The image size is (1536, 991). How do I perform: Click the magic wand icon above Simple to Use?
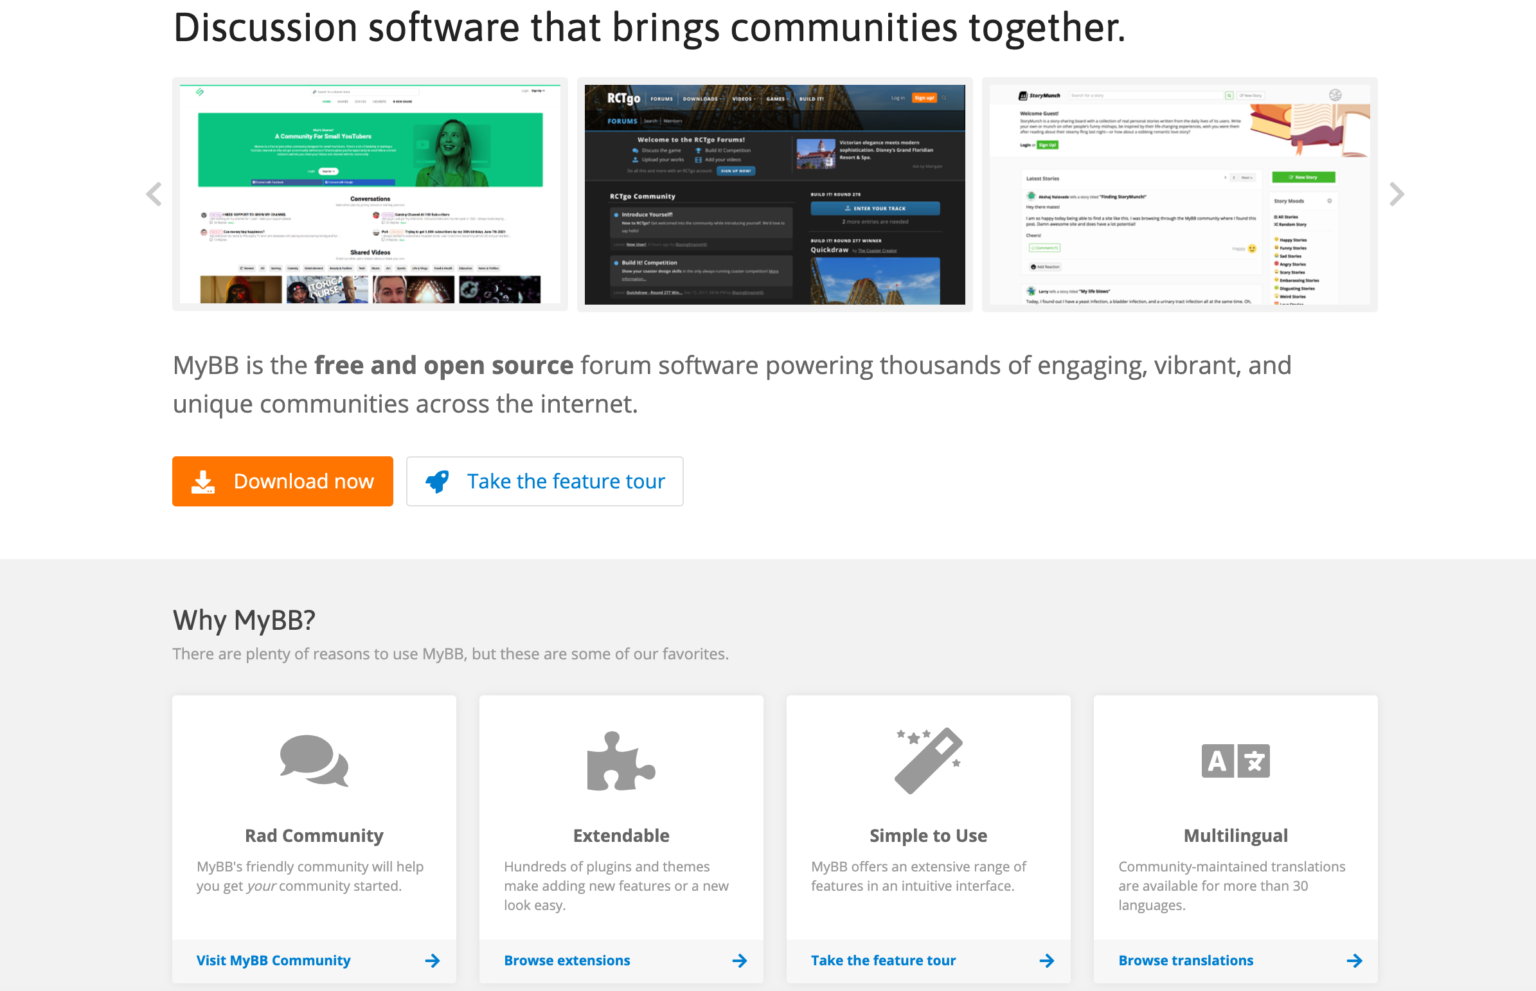928,760
